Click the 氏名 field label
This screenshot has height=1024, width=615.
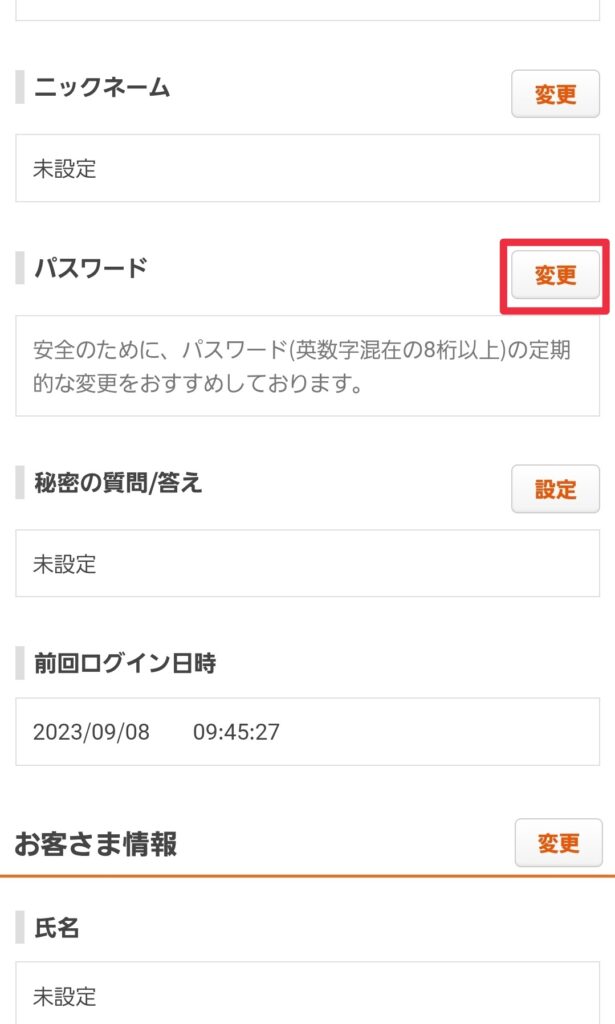[x=57, y=928]
